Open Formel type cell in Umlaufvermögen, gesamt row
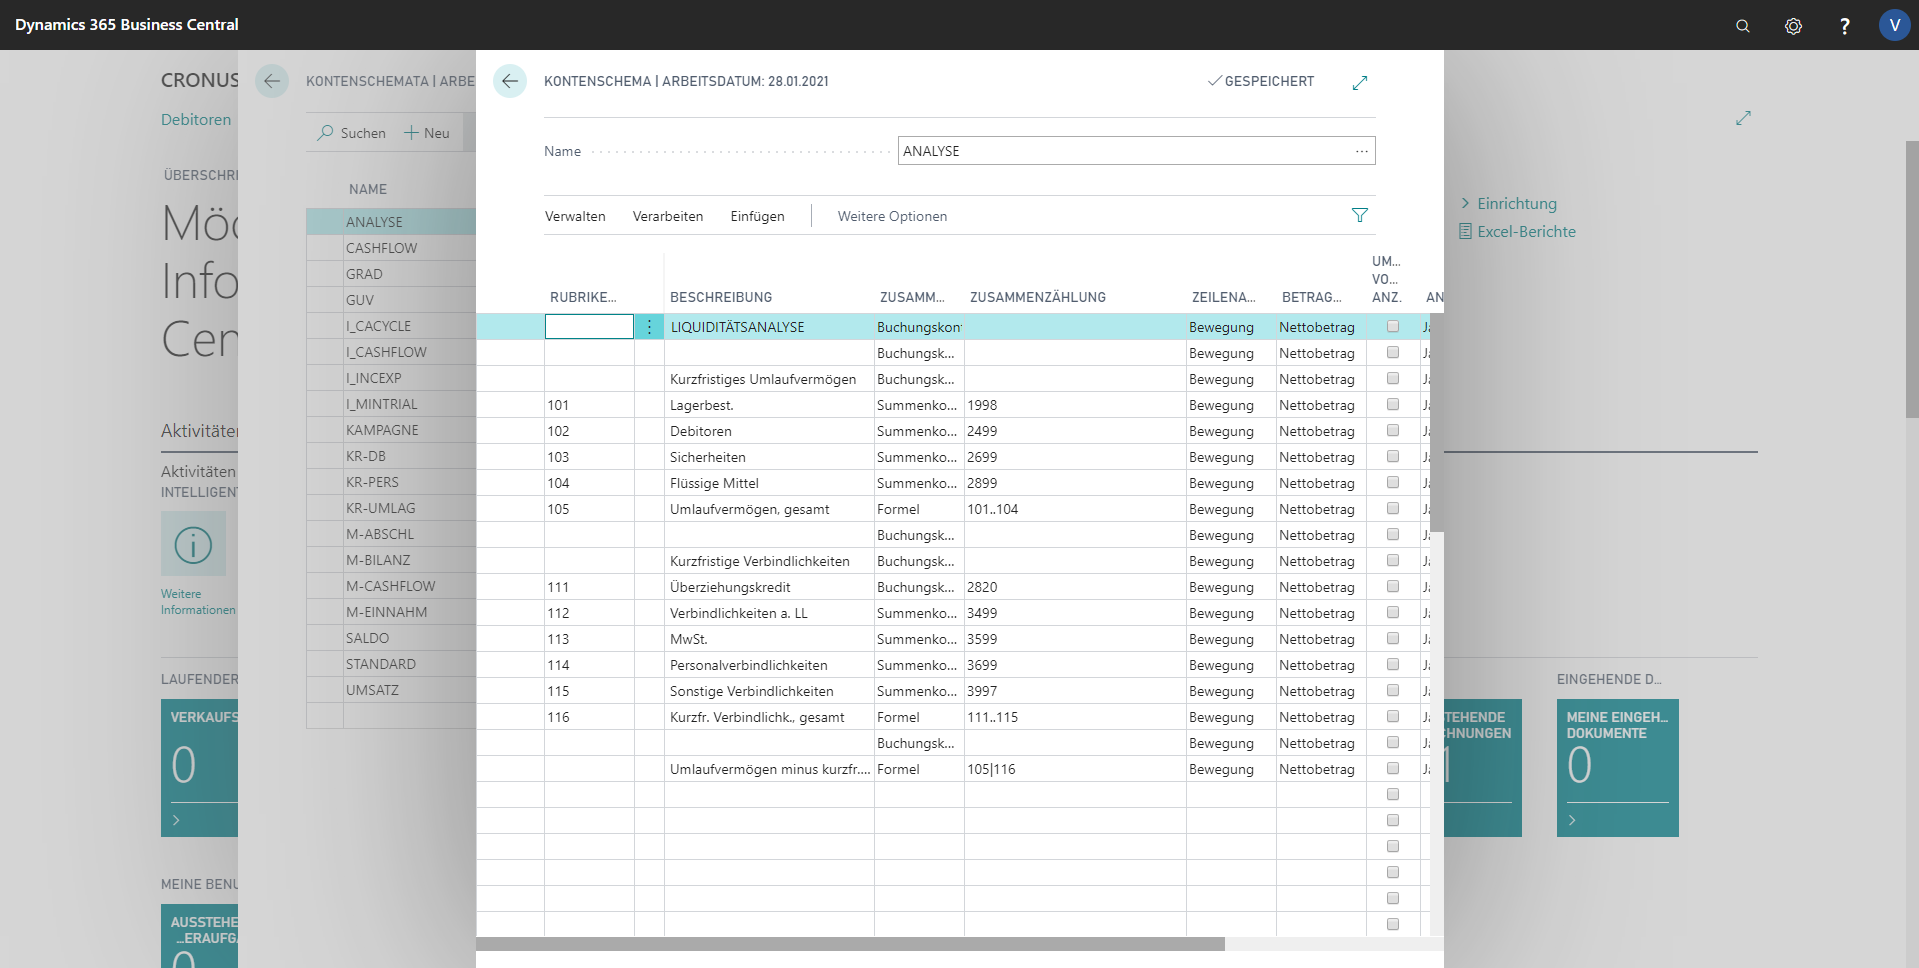 point(919,509)
